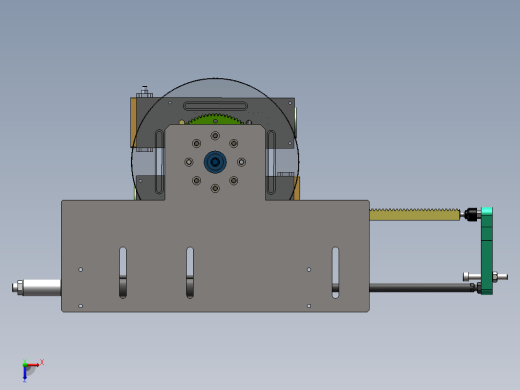
Task: Pick the hex bolt atop the dark plate
Action: tap(144, 92)
